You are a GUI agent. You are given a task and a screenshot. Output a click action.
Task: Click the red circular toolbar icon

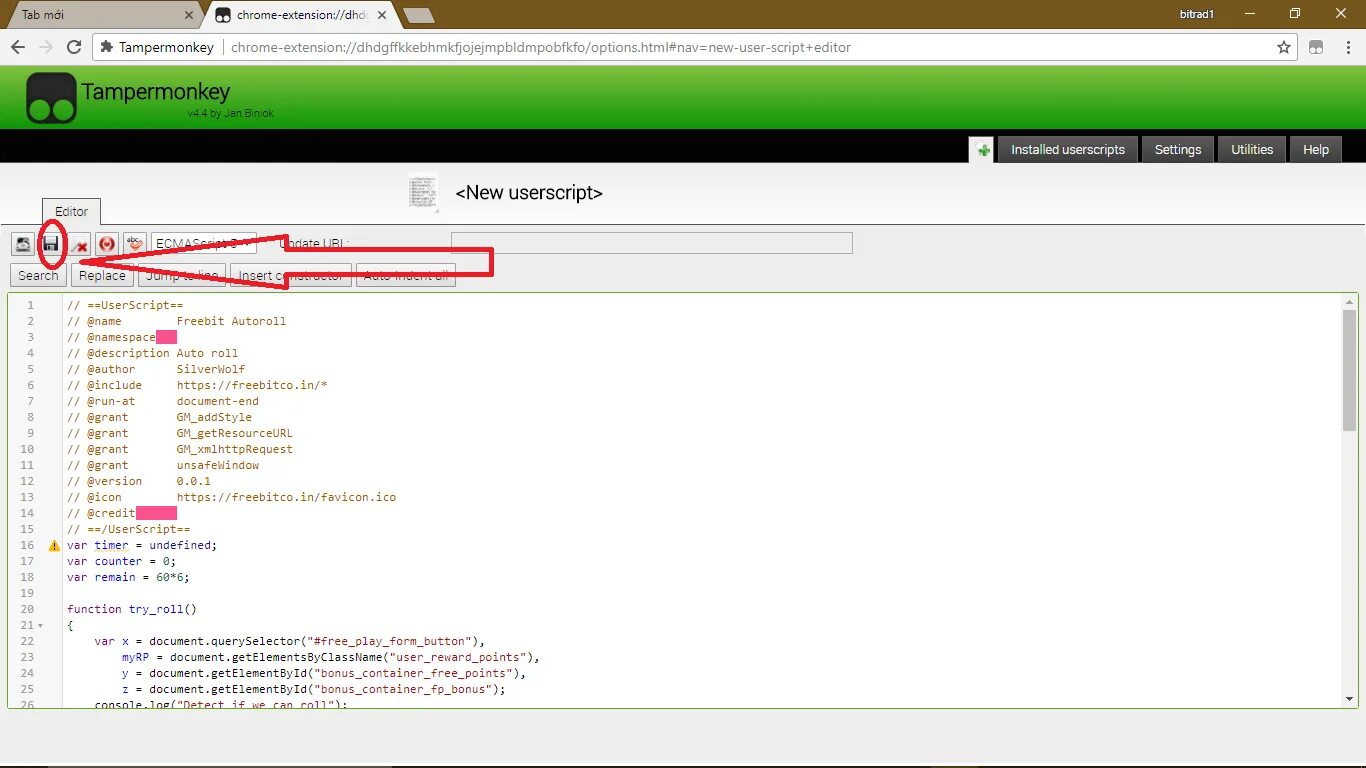(107, 244)
